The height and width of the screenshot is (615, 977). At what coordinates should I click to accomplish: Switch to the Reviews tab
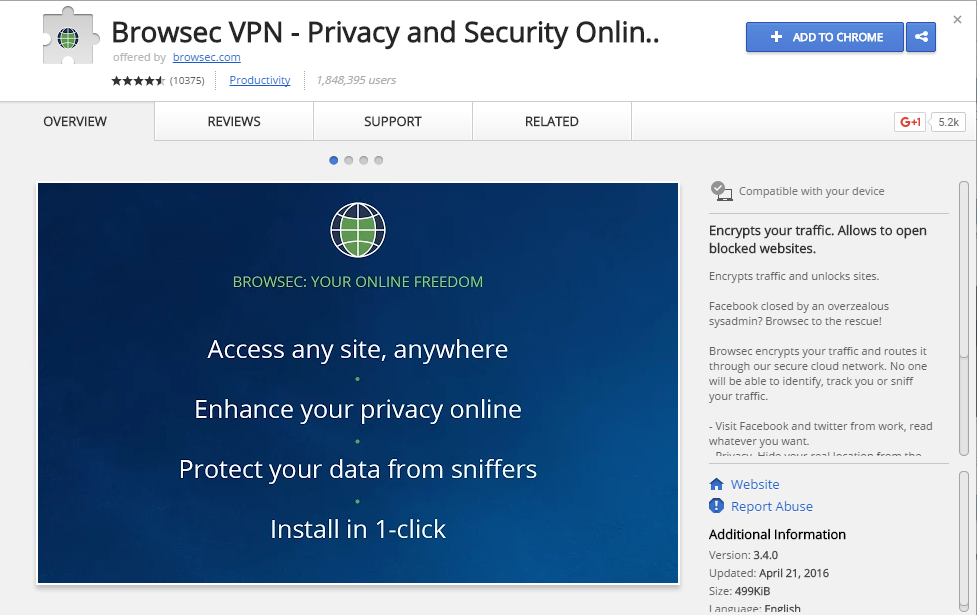click(x=234, y=122)
